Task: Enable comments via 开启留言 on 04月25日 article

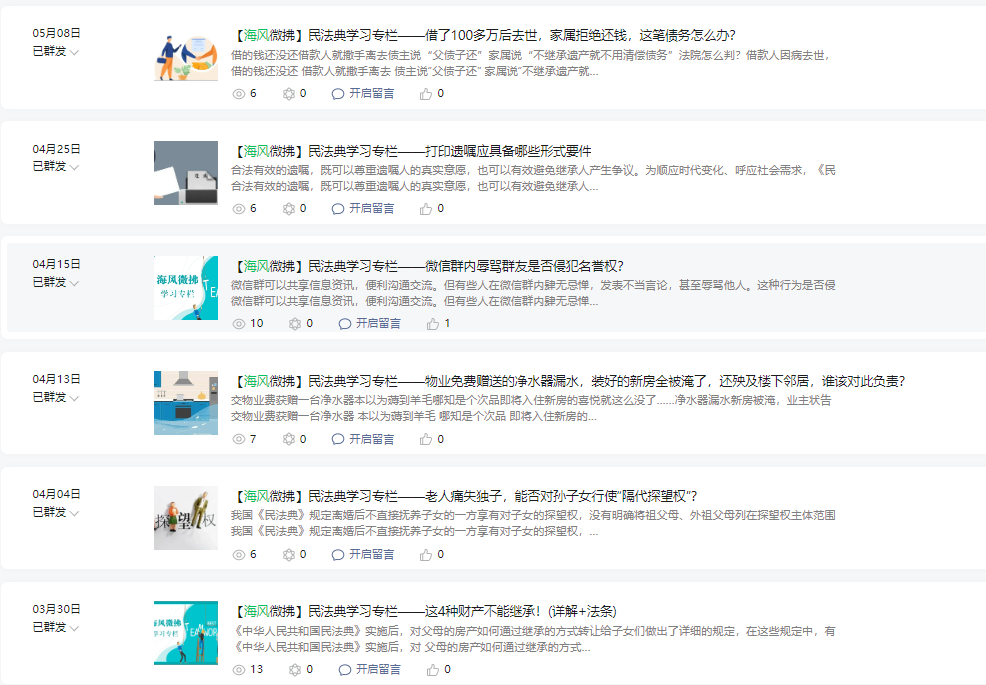Action: click(371, 209)
